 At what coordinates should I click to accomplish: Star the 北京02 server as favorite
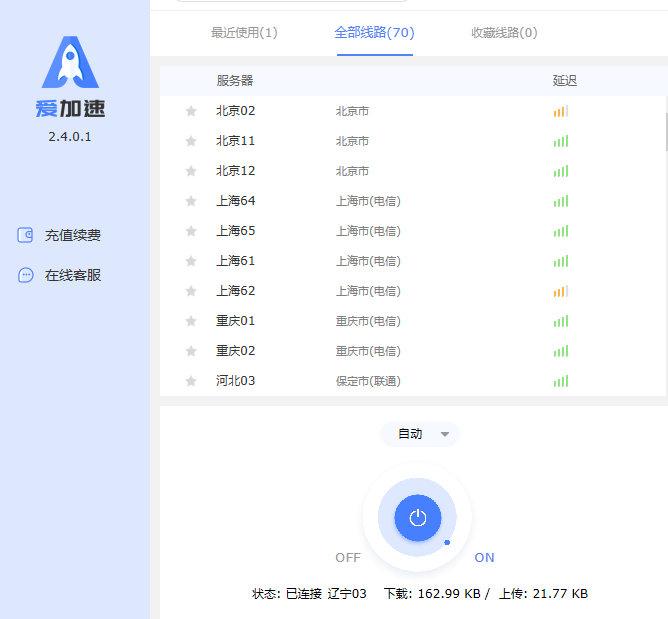pos(191,111)
